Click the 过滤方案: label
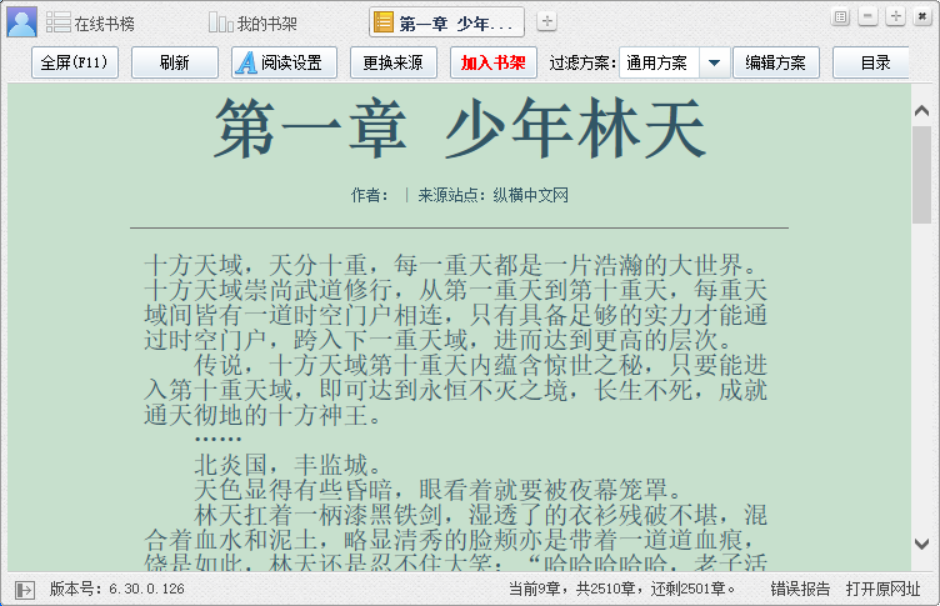Viewport: 940px width, 606px height. [x=582, y=63]
